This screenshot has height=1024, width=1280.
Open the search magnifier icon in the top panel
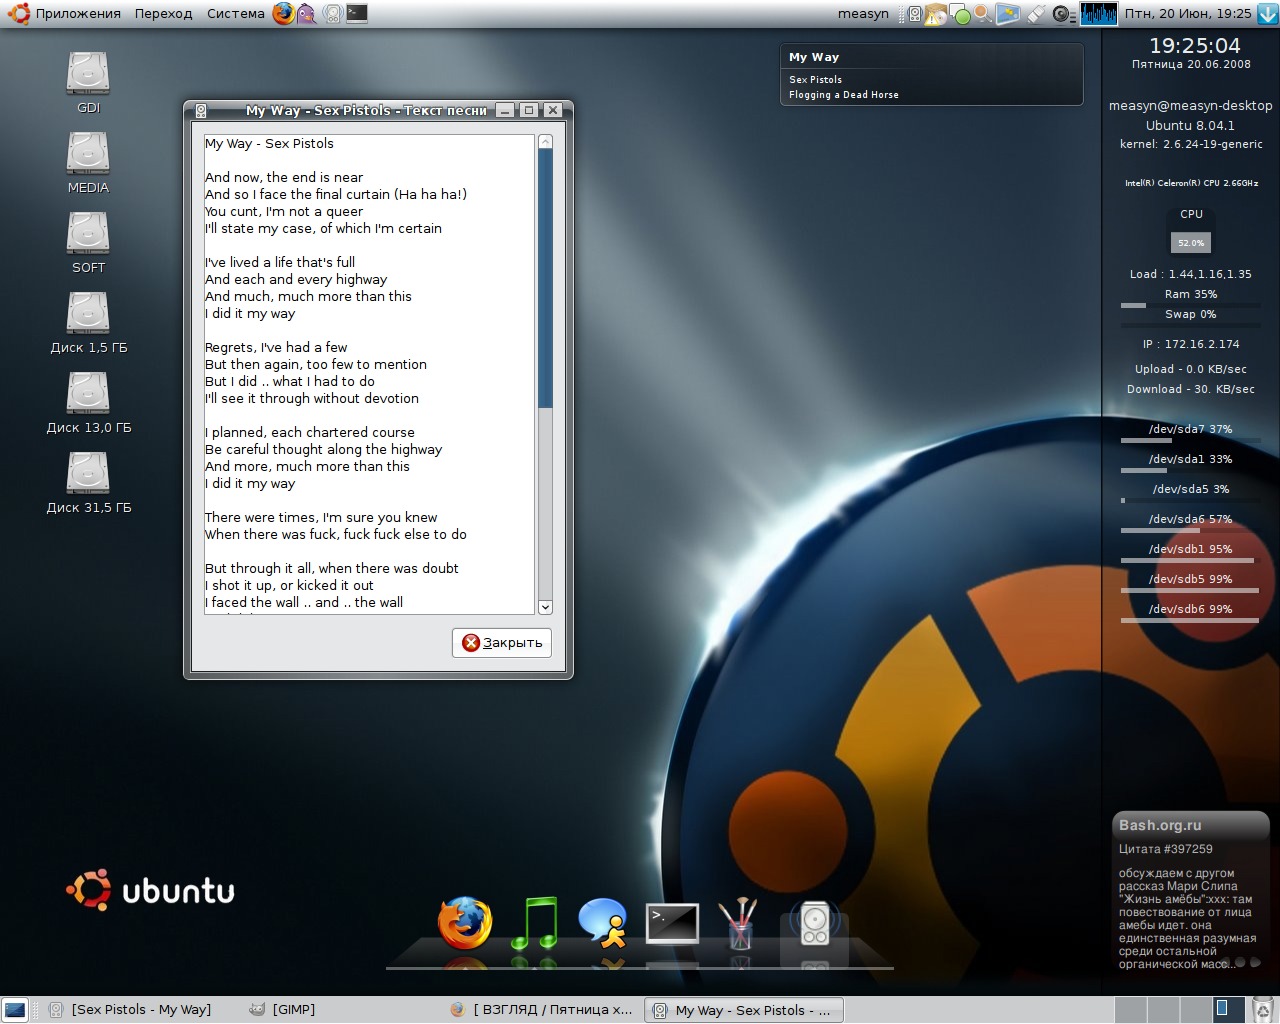coord(983,13)
